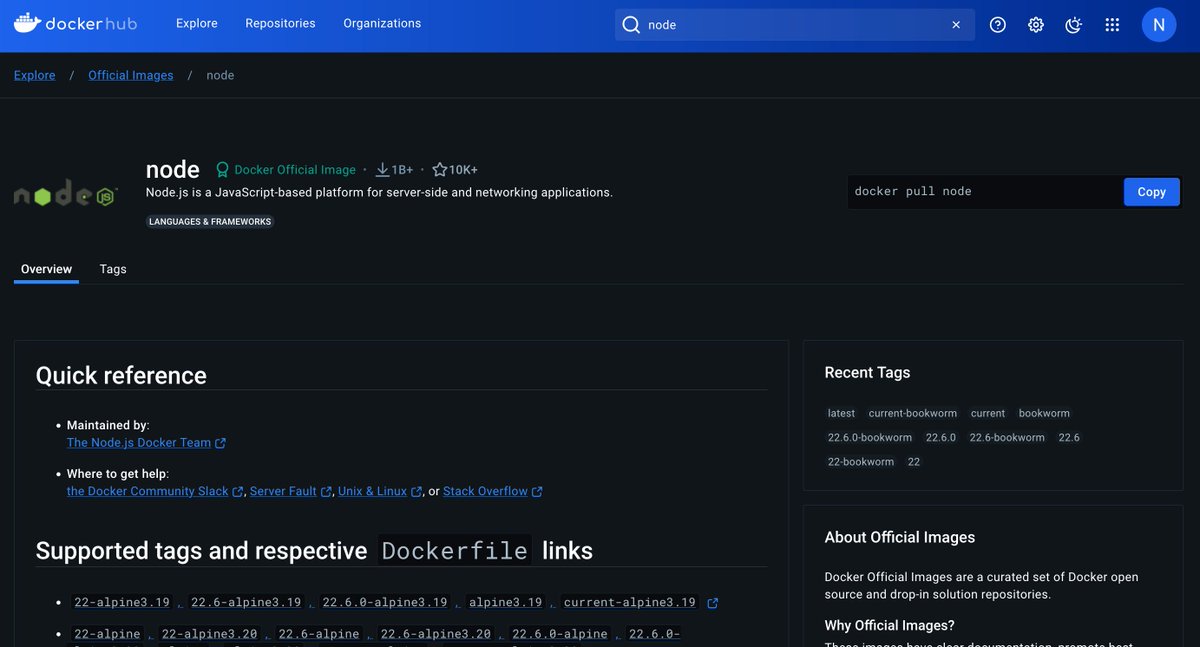Image resolution: width=1200 pixels, height=647 pixels.
Task: Select the 22 recent tag chip
Action: pyautogui.click(x=914, y=462)
